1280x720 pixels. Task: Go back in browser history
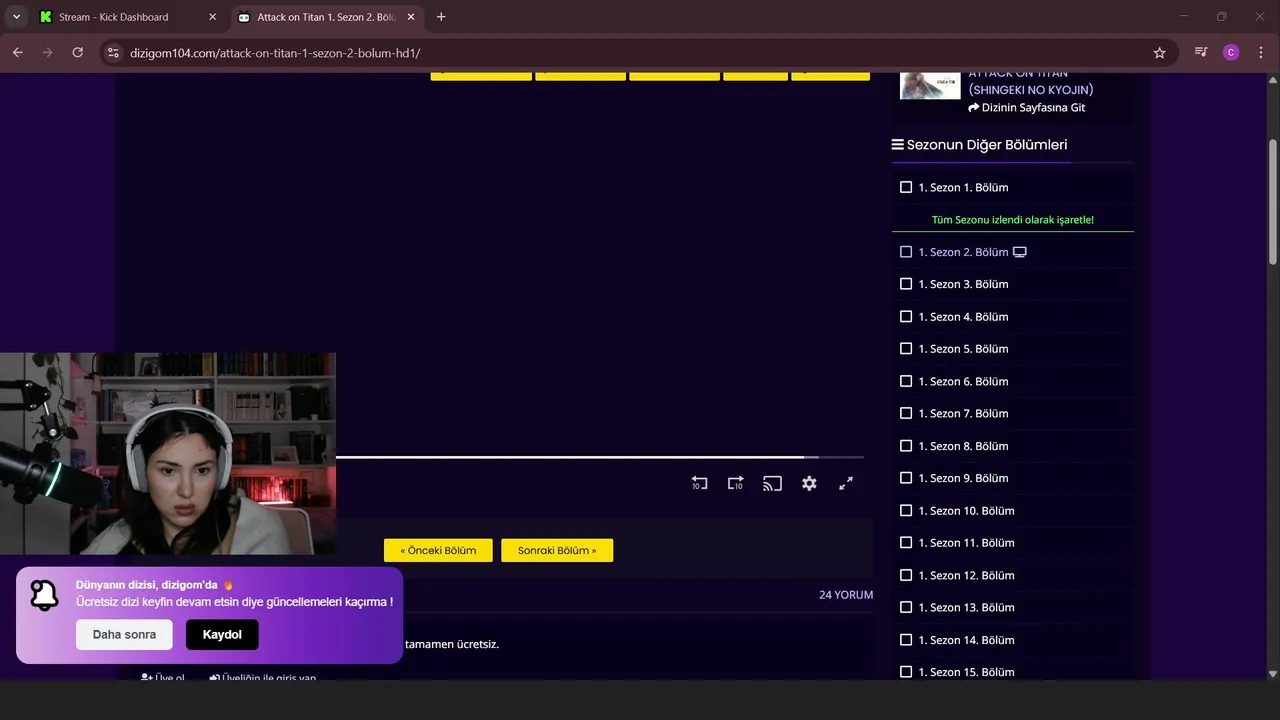pyautogui.click(x=18, y=53)
